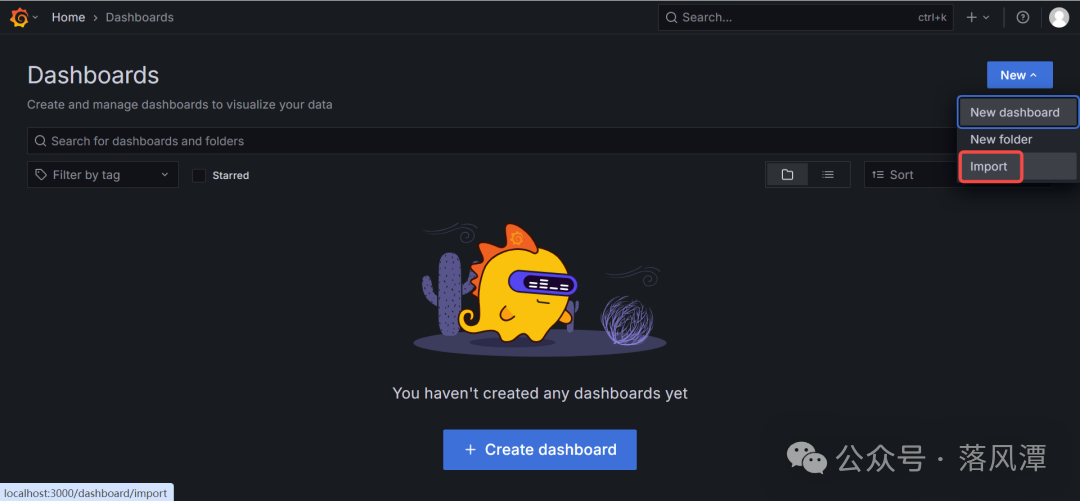Collapse the blue New button menu

1019,75
